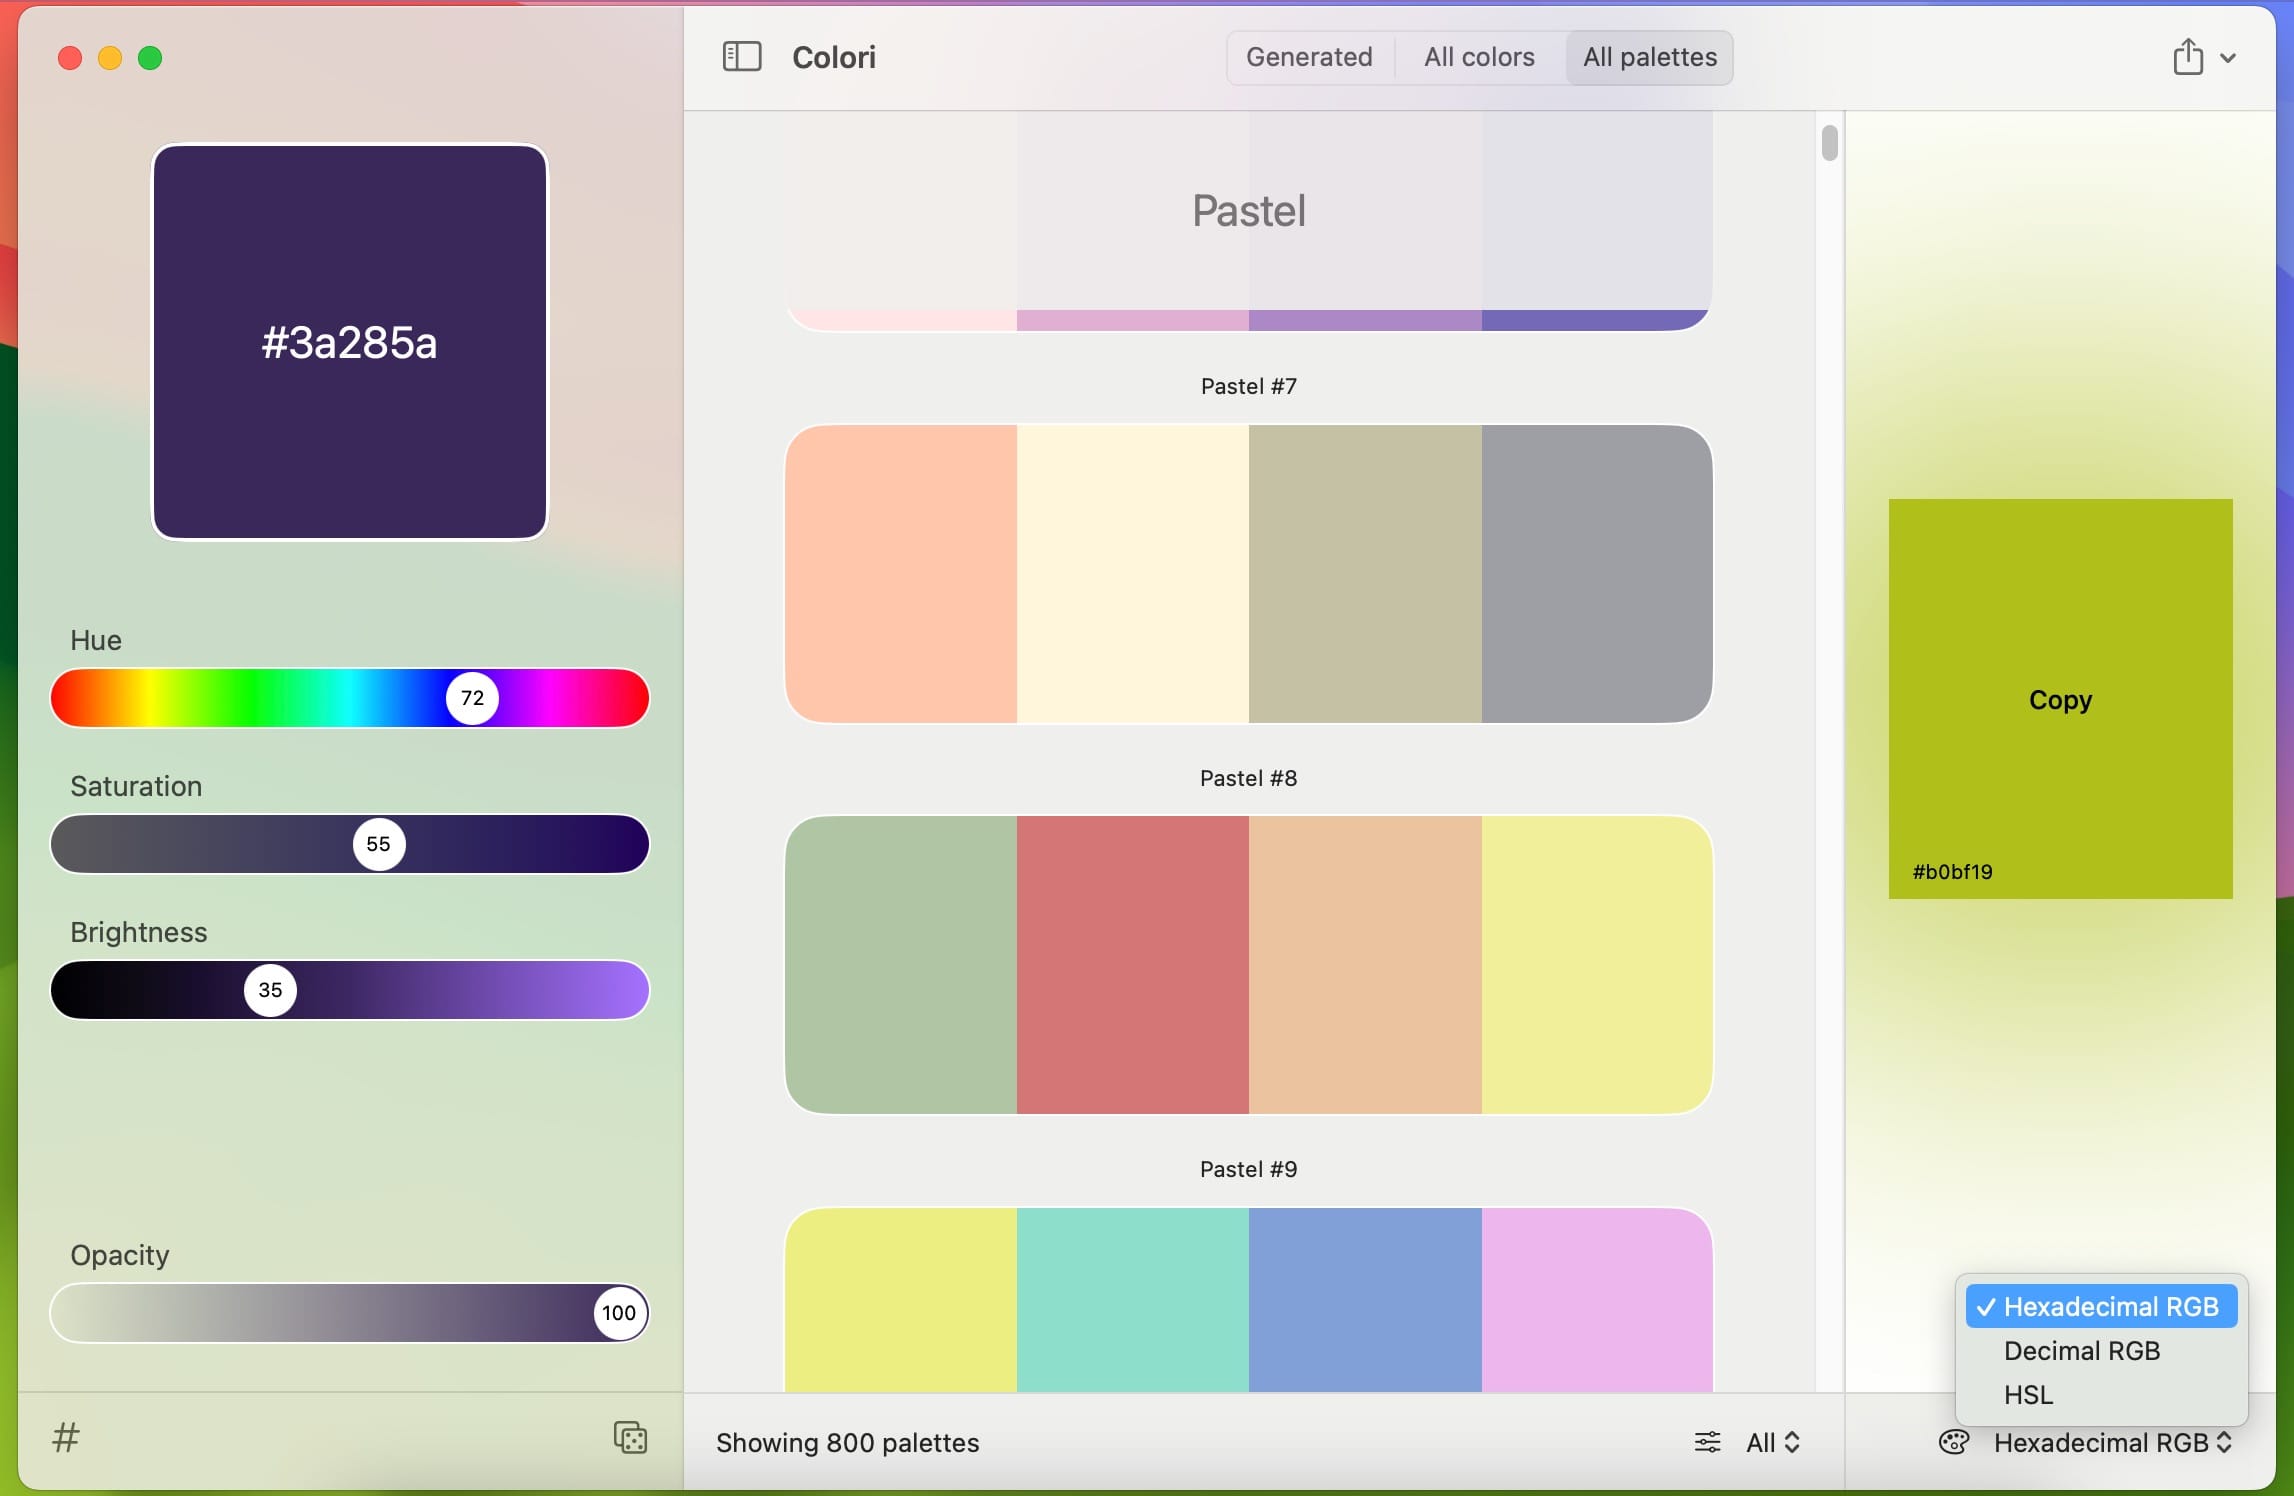Minimize the Colori window
This screenshot has width=2294, height=1496.
coord(110,58)
